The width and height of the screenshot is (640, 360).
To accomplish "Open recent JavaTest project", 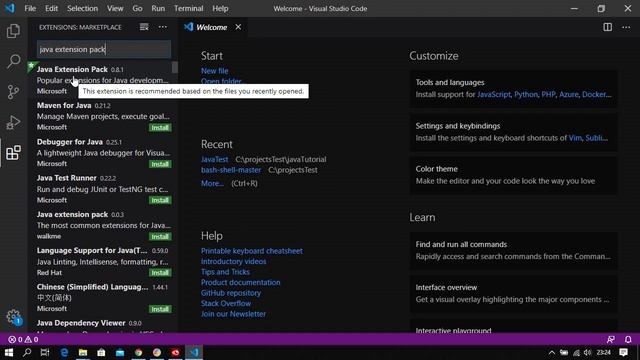I will click(214, 159).
